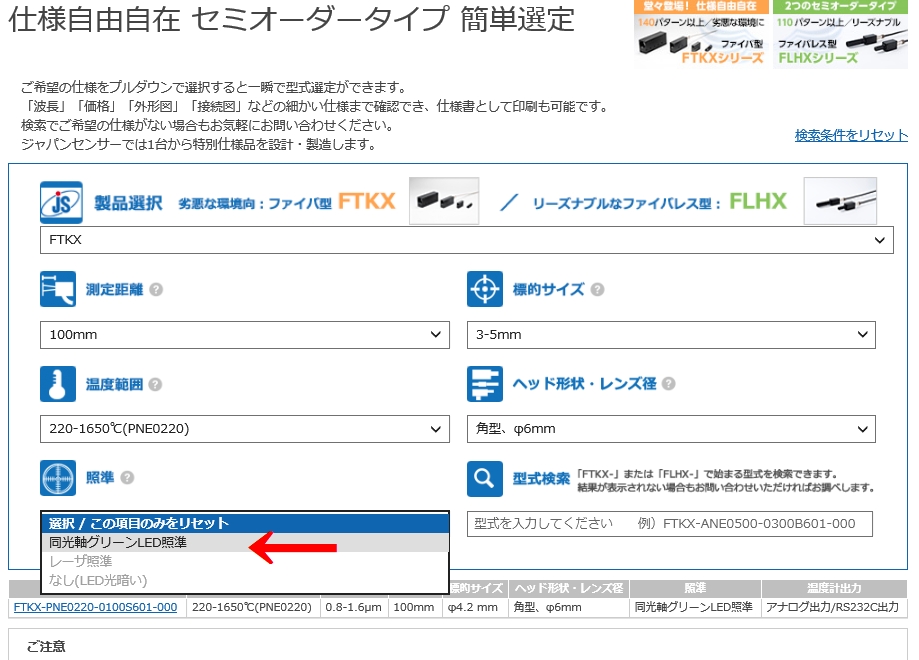Screen dimensions: 919x660
Task: Click the 型式検索 magnifier icon
Action: pos(485,479)
